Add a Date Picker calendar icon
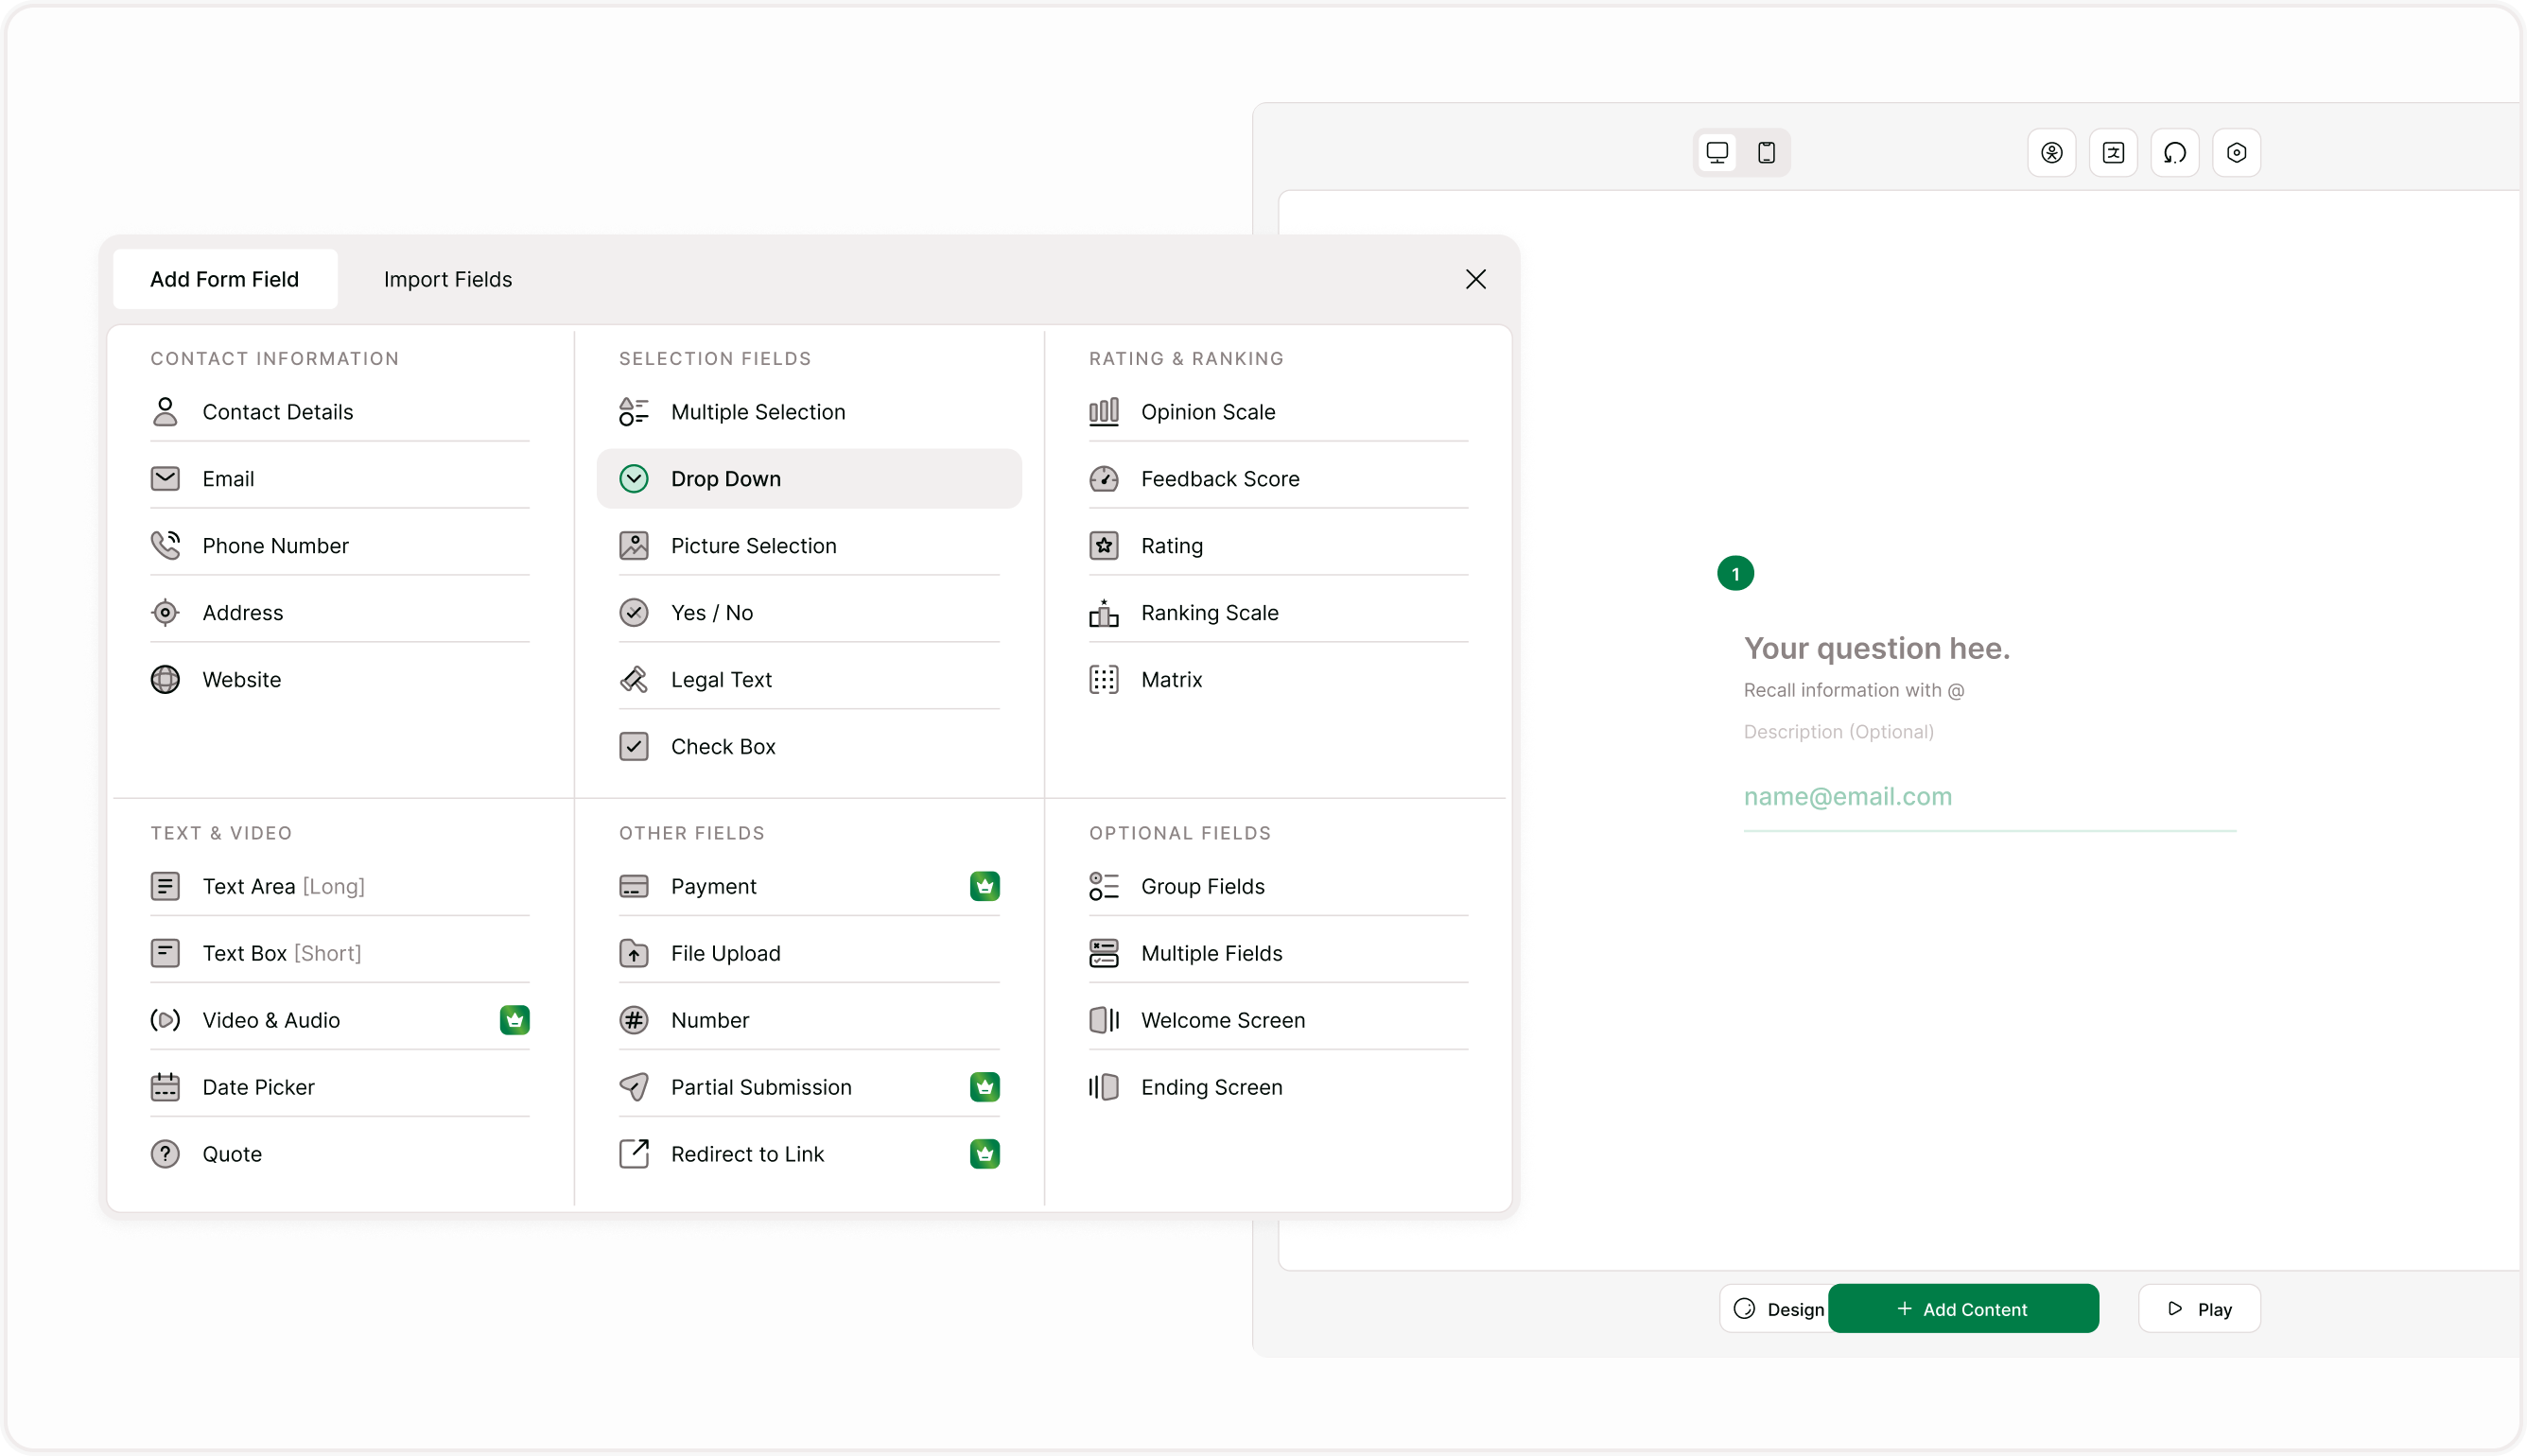This screenshot has width=2527, height=1456. tap(165, 1087)
